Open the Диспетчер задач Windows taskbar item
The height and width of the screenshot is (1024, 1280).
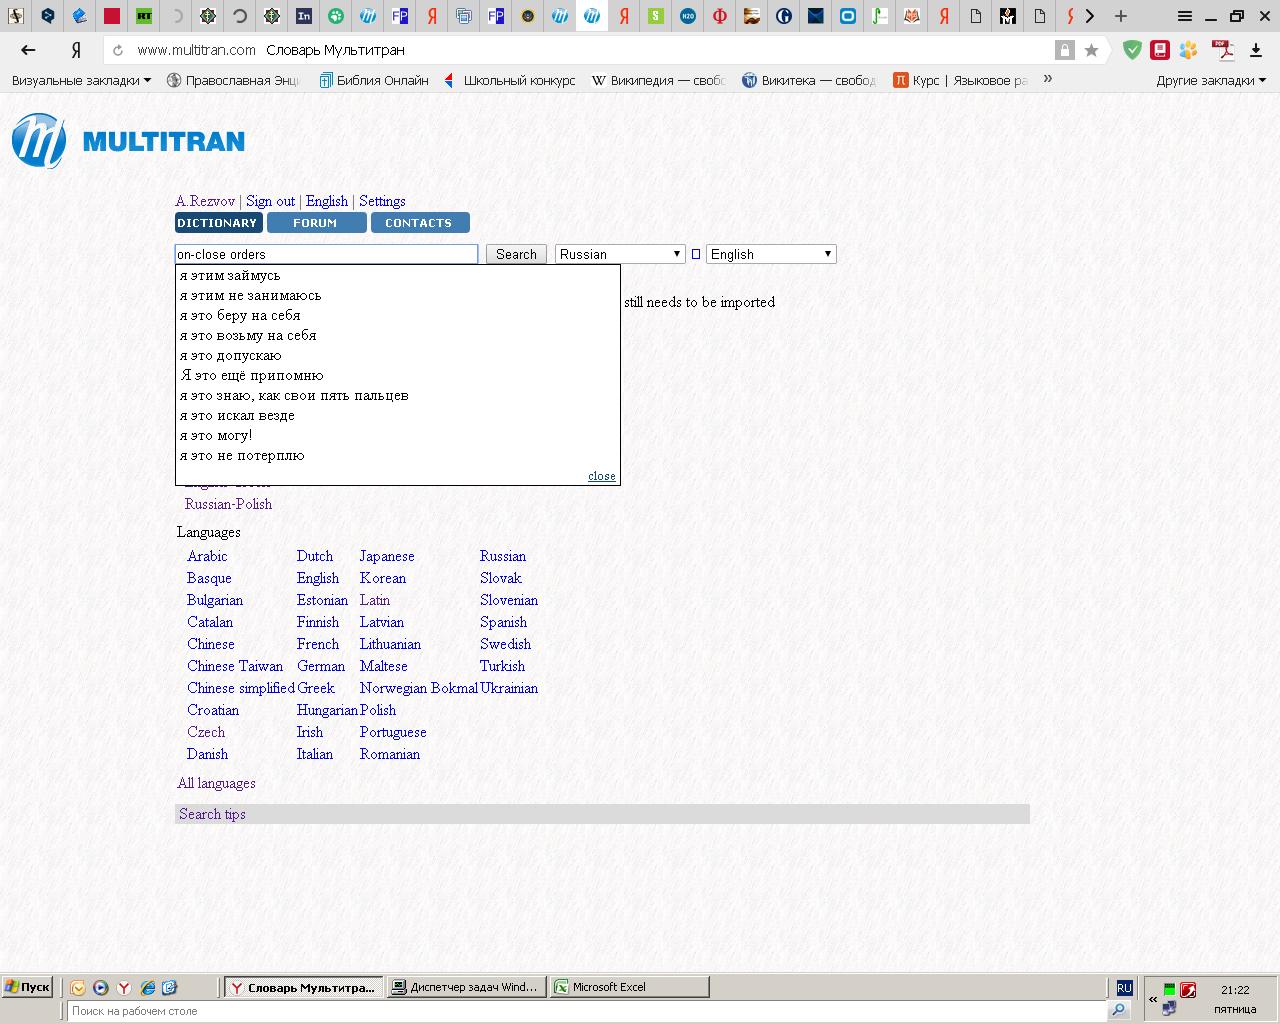[x=467, y=987]
